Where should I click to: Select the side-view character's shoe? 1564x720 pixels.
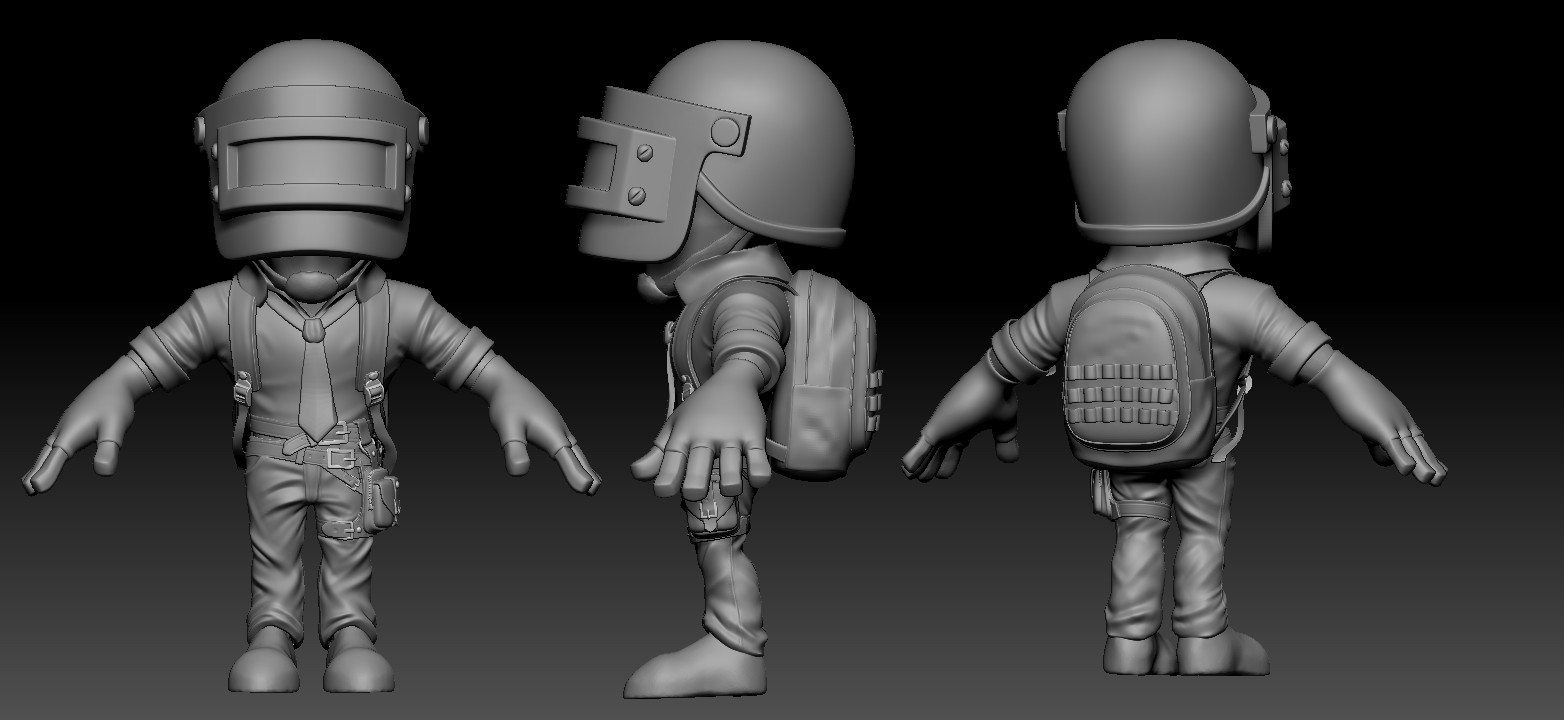[x=696, y=665]
